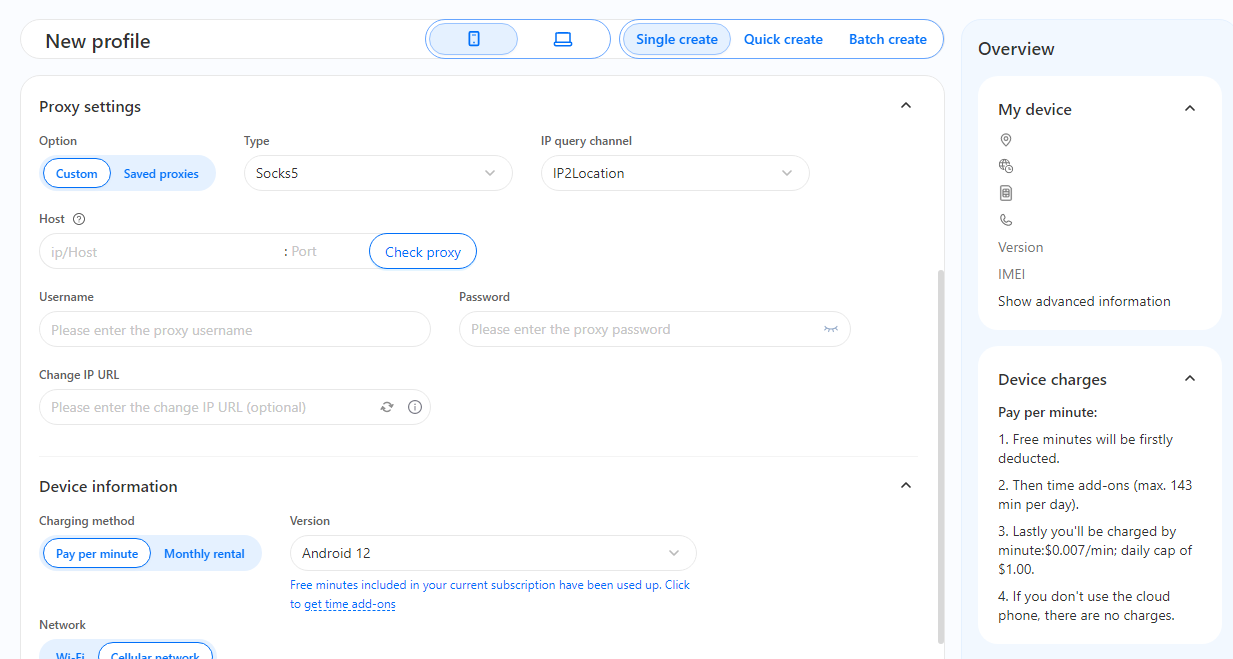The width and height of the screenshot is (1233, 659).
Task: Click the Host help question mark icon
Action: (x=79, y=219)
